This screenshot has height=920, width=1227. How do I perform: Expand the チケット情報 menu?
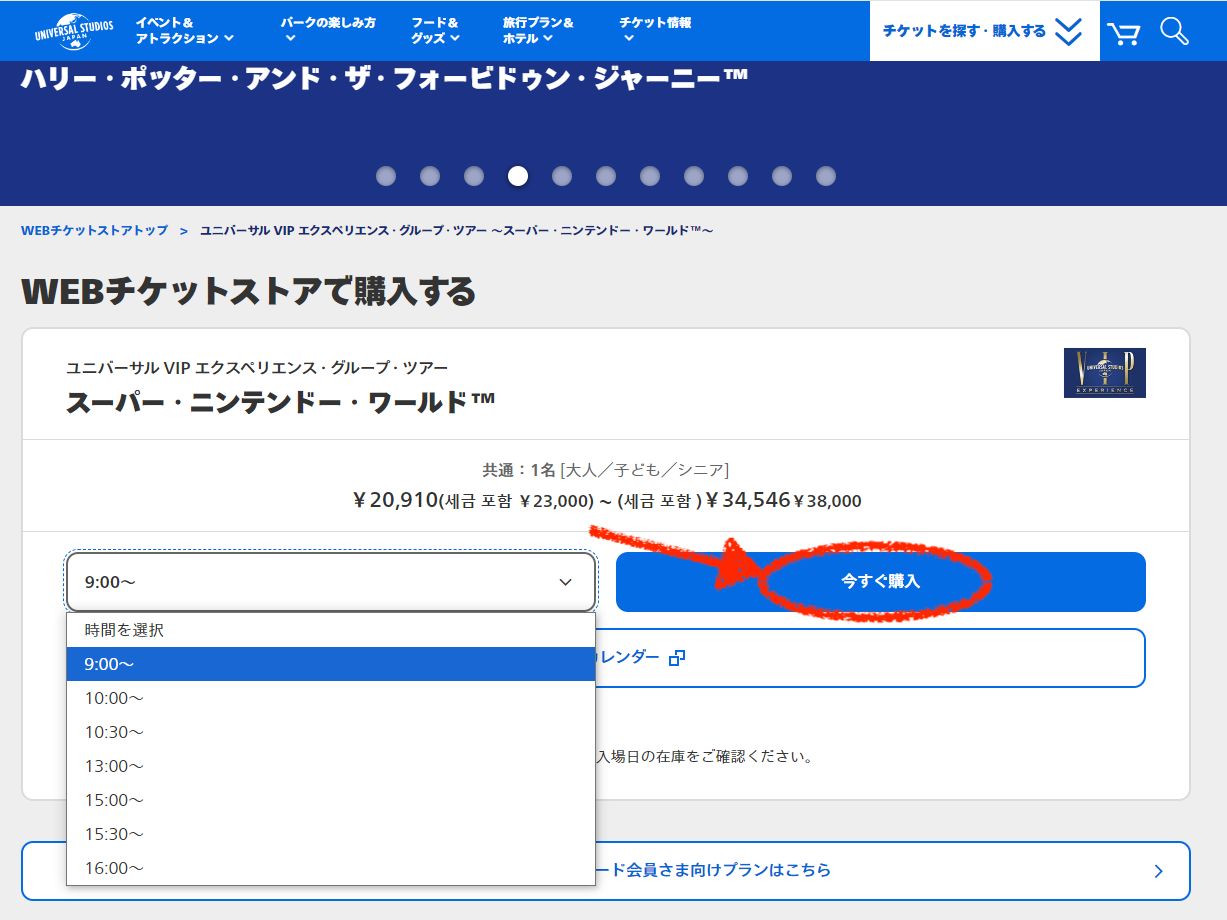(655, 30)
